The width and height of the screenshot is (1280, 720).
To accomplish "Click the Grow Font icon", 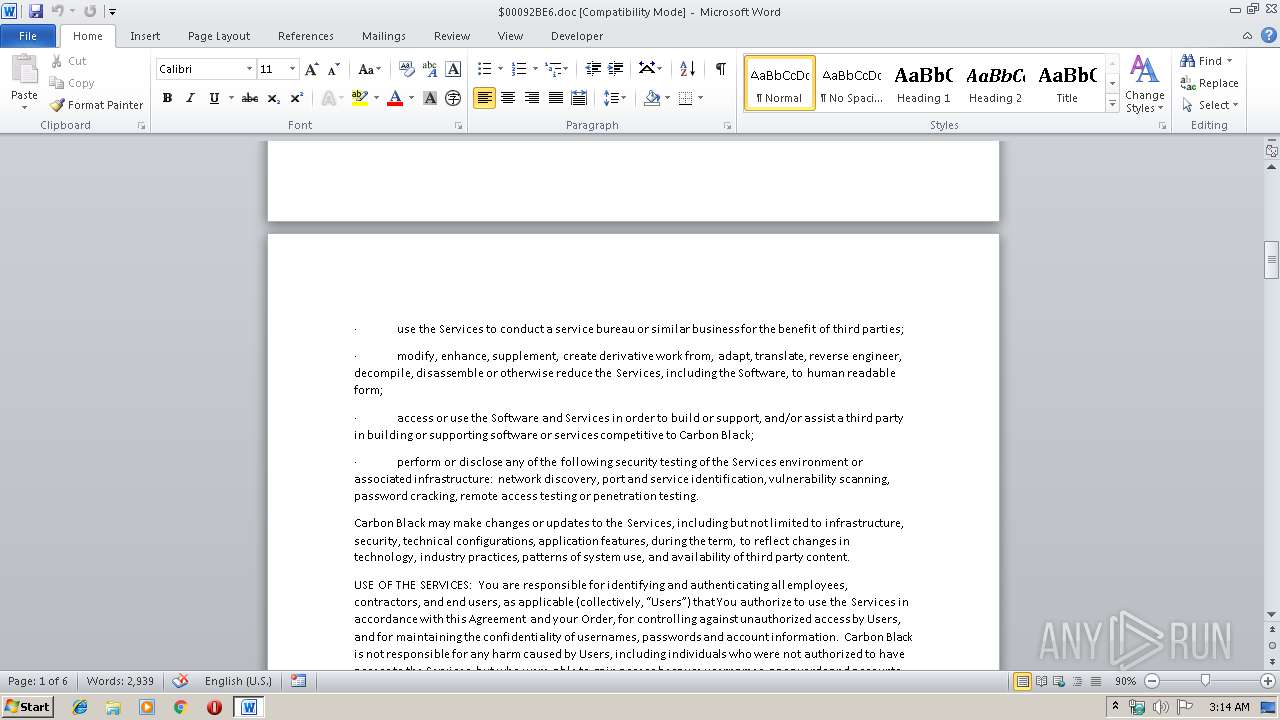I will coord(312,69).
